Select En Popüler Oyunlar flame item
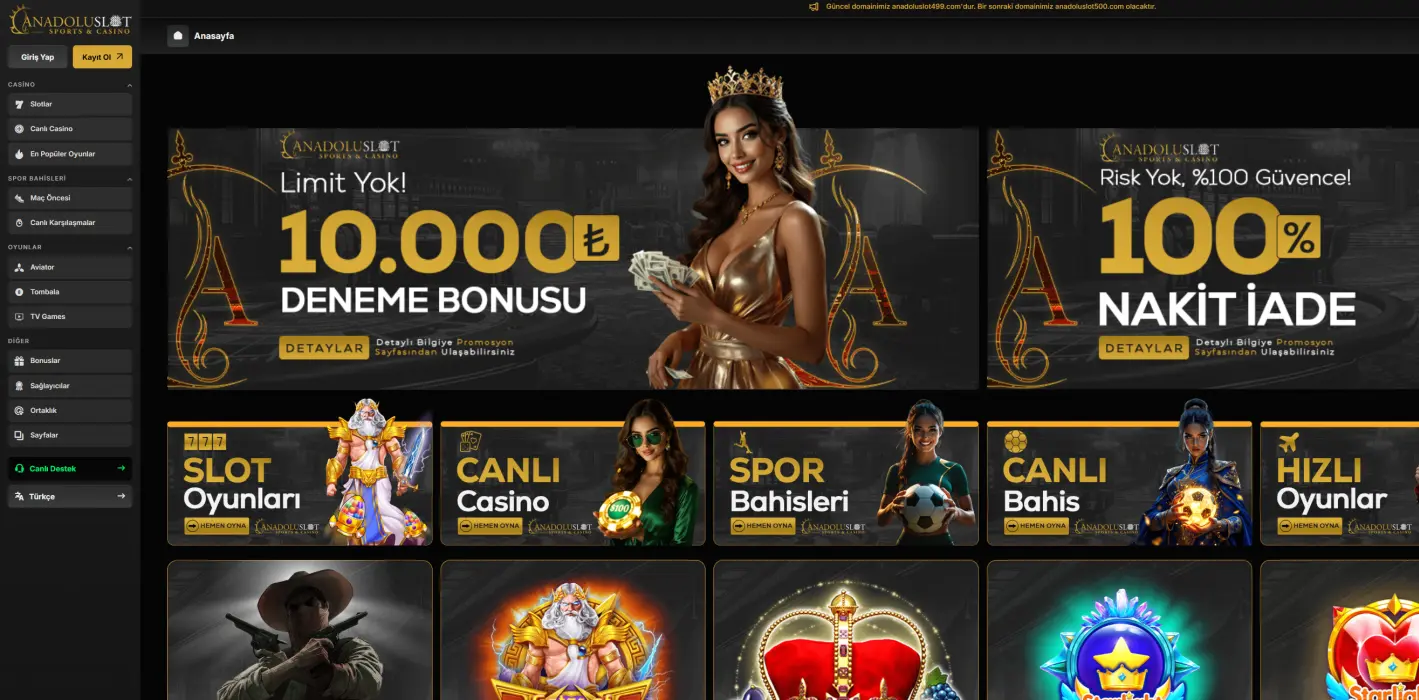This screenshot has width=1419, height=700. click(x=70, y=154)
